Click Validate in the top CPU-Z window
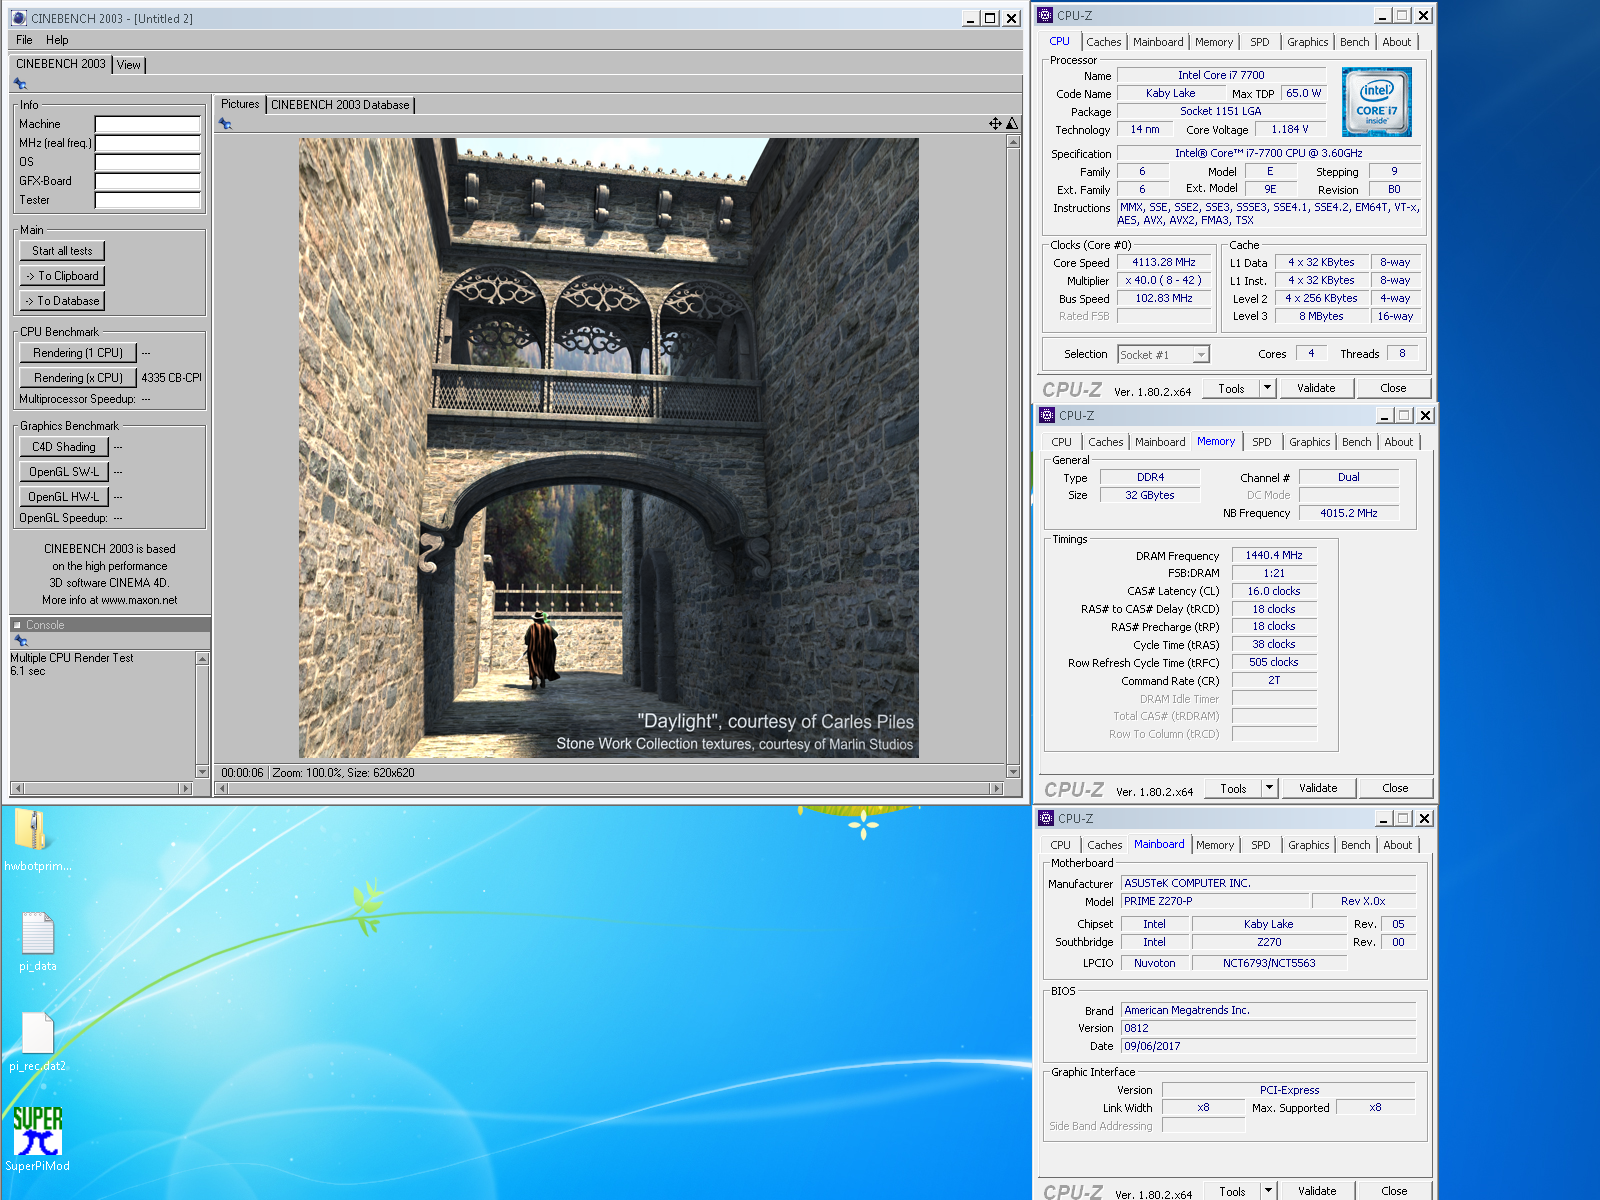The width and height of the screenshot is (1600, 1200). (x=1316, y=388)
